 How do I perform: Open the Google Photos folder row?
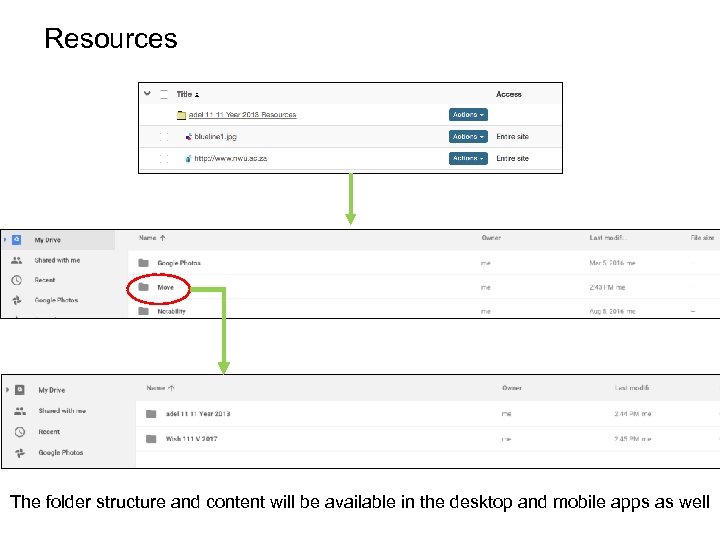coord(422,263)
